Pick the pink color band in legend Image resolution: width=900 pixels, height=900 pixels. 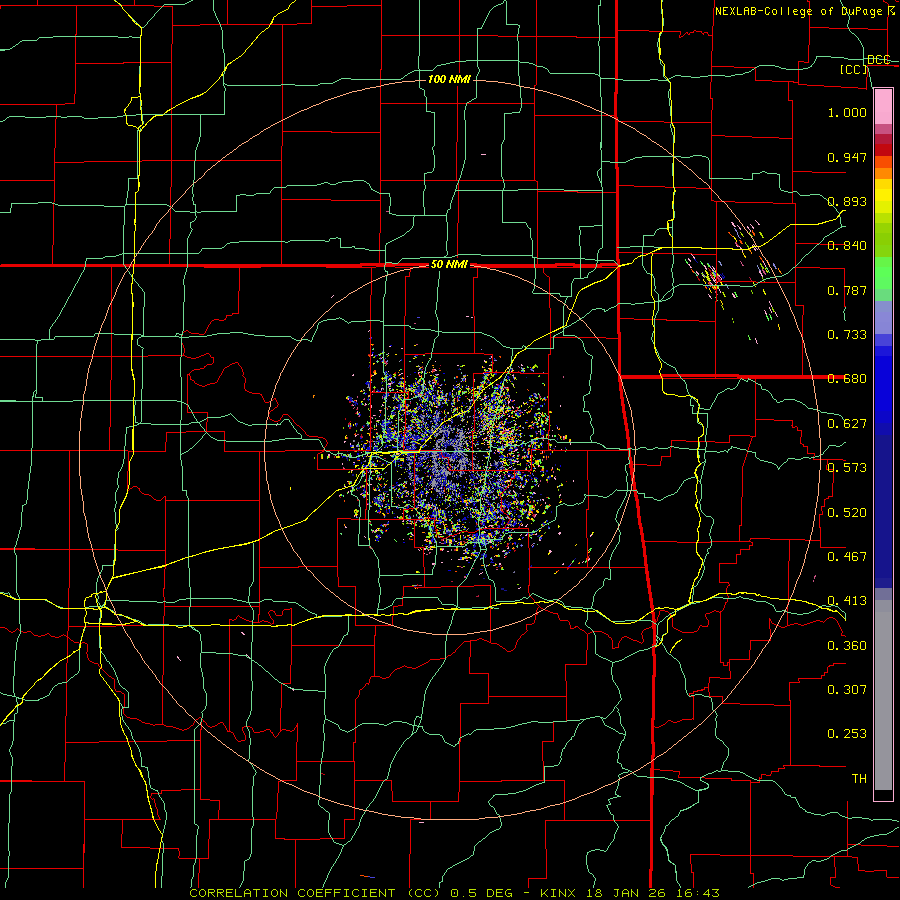coord(883,106)
